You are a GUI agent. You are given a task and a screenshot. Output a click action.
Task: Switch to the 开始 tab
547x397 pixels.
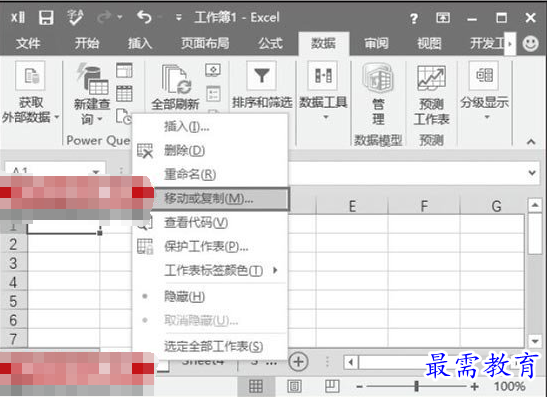pyautogui.click(x=87, y=44)
